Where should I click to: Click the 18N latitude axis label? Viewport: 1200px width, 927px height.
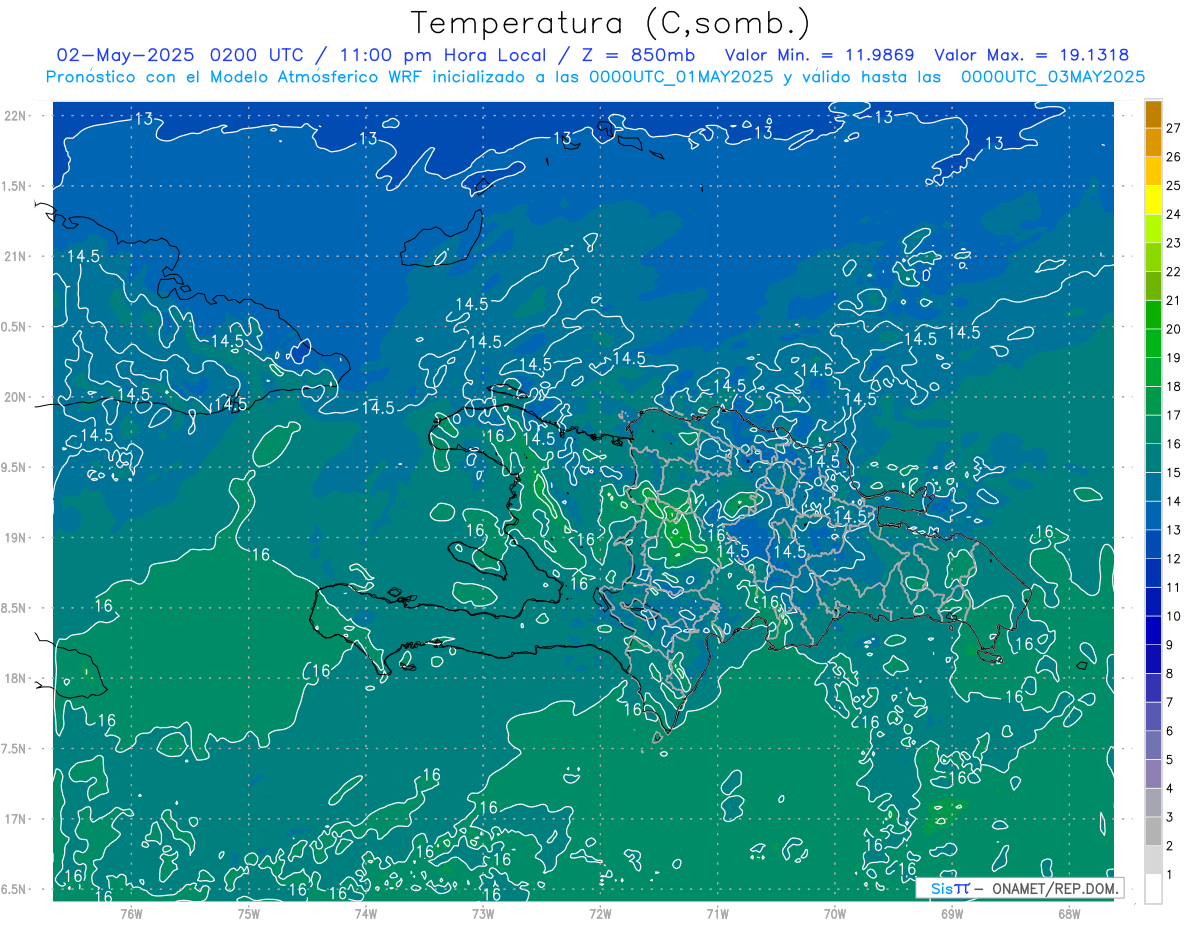click(x=17, y=679)
